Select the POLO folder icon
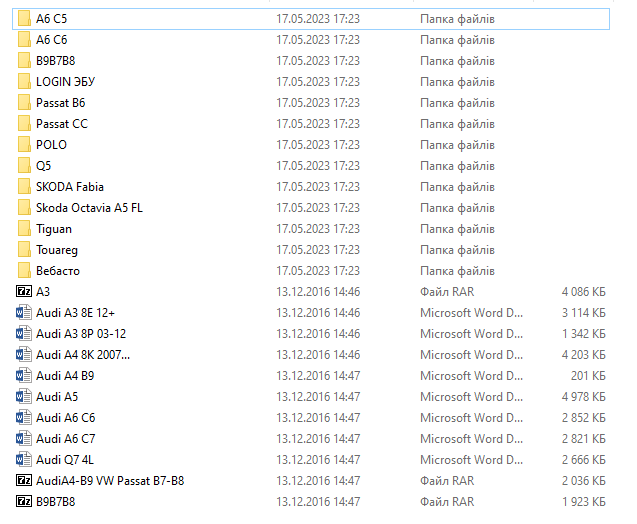The image size is (637, 524). [x=24, y=145]
